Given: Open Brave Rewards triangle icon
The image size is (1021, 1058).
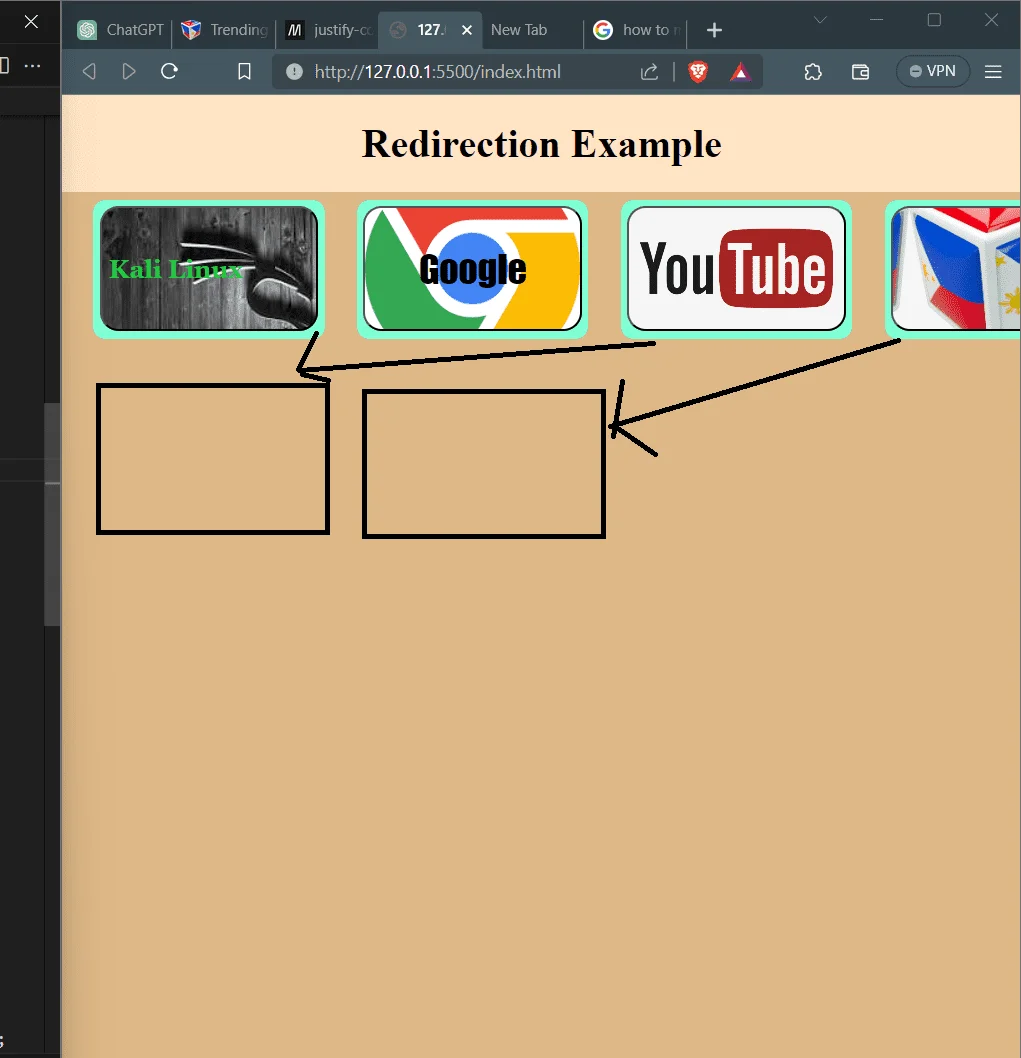Looking at the screenshot, I should (x=740, y=72).
